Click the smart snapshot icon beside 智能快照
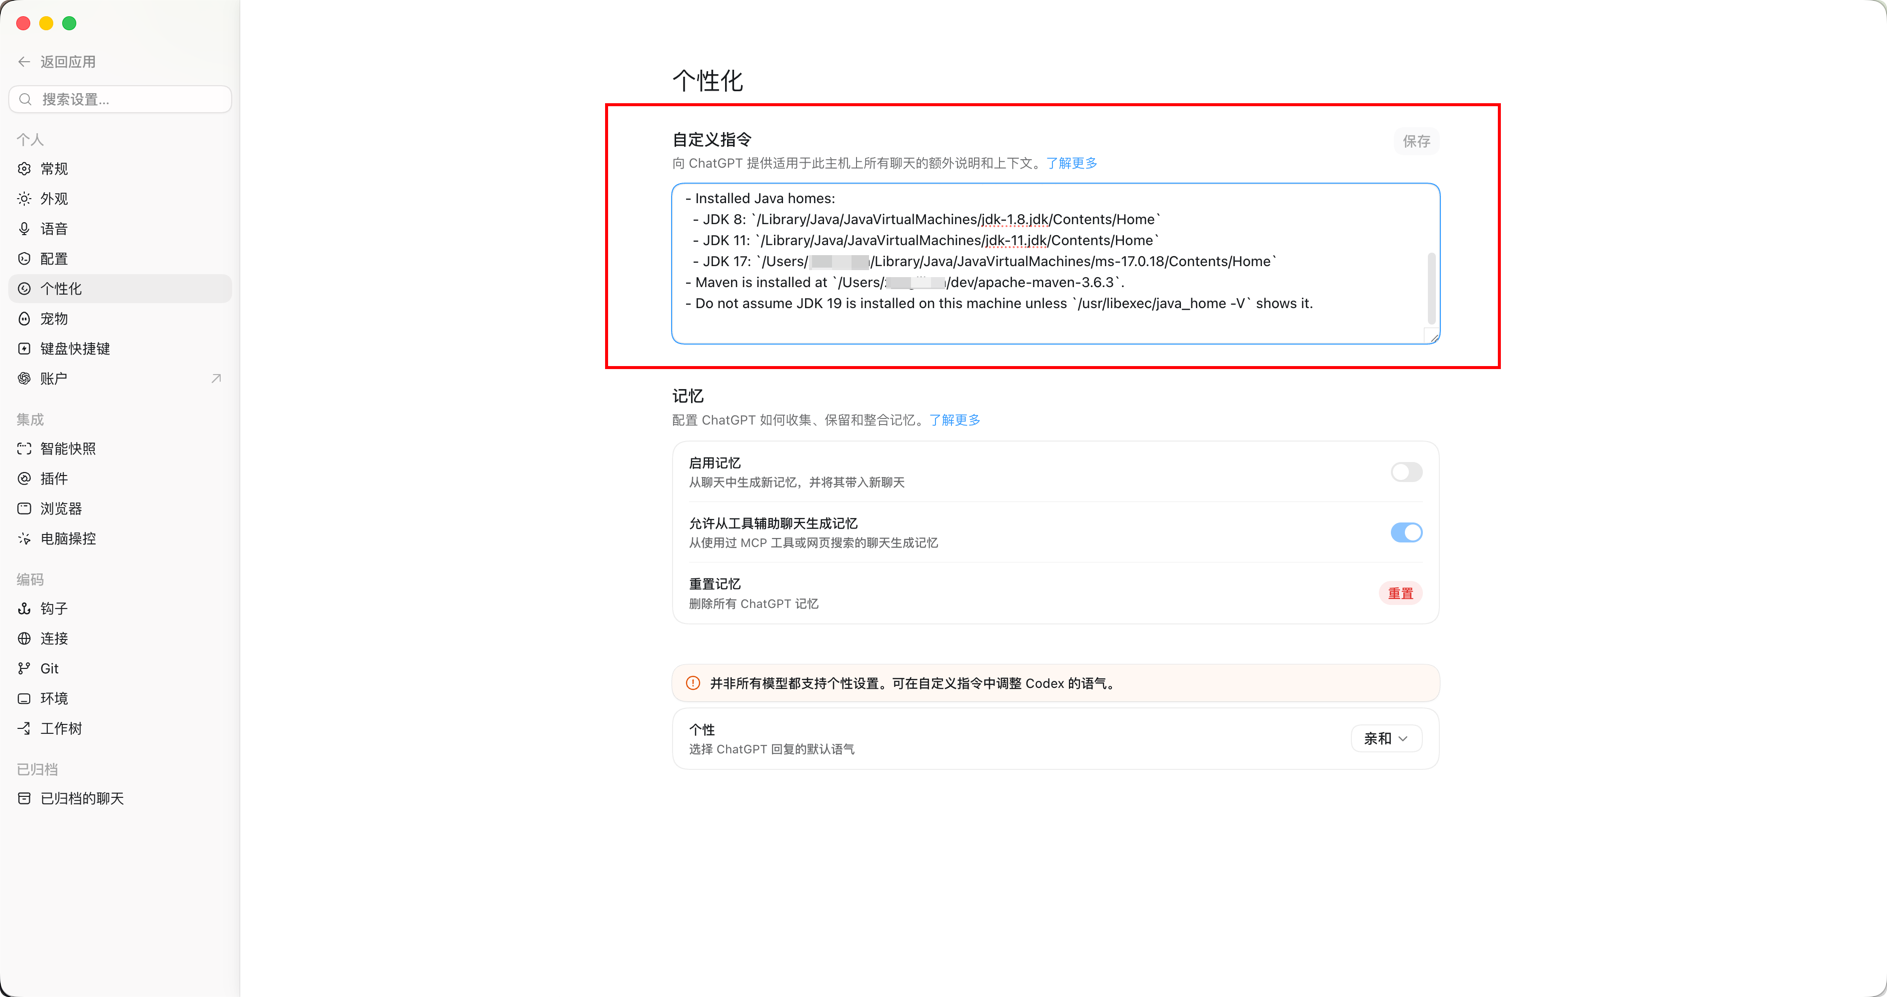This screenshot has width=1887, height=997. pyautogui.click(x=24, y=449)
